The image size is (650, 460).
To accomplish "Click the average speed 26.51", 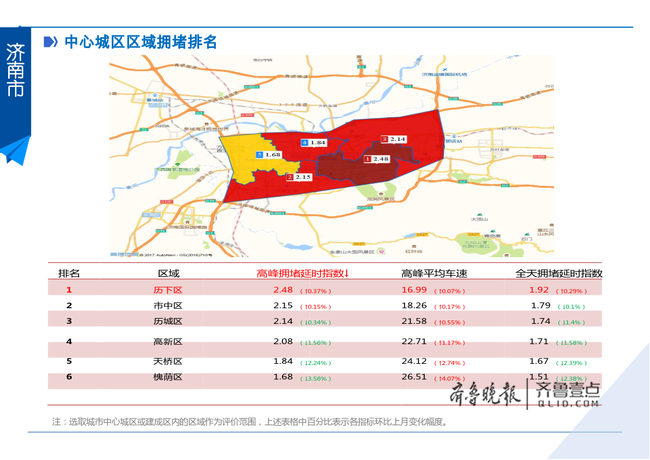I will (x=414, y=377).
